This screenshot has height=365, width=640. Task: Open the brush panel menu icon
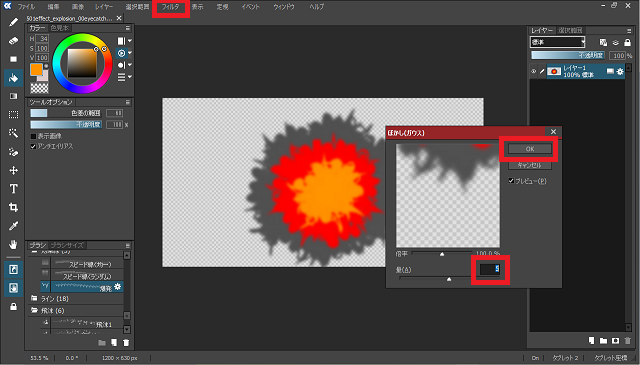click(x=128, y=245)
